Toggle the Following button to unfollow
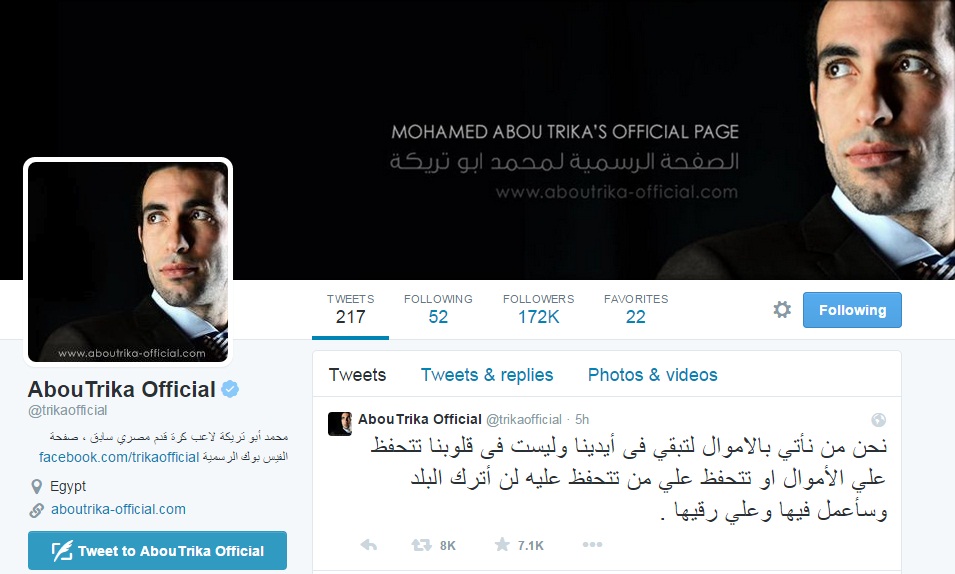The height and width of the screenshot is (574, 955). pos(852,310)
